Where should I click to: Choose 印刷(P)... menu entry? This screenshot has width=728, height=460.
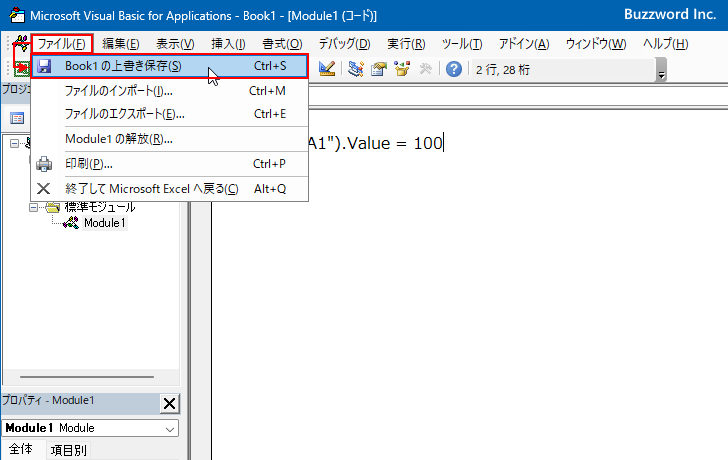coord(169,164)
